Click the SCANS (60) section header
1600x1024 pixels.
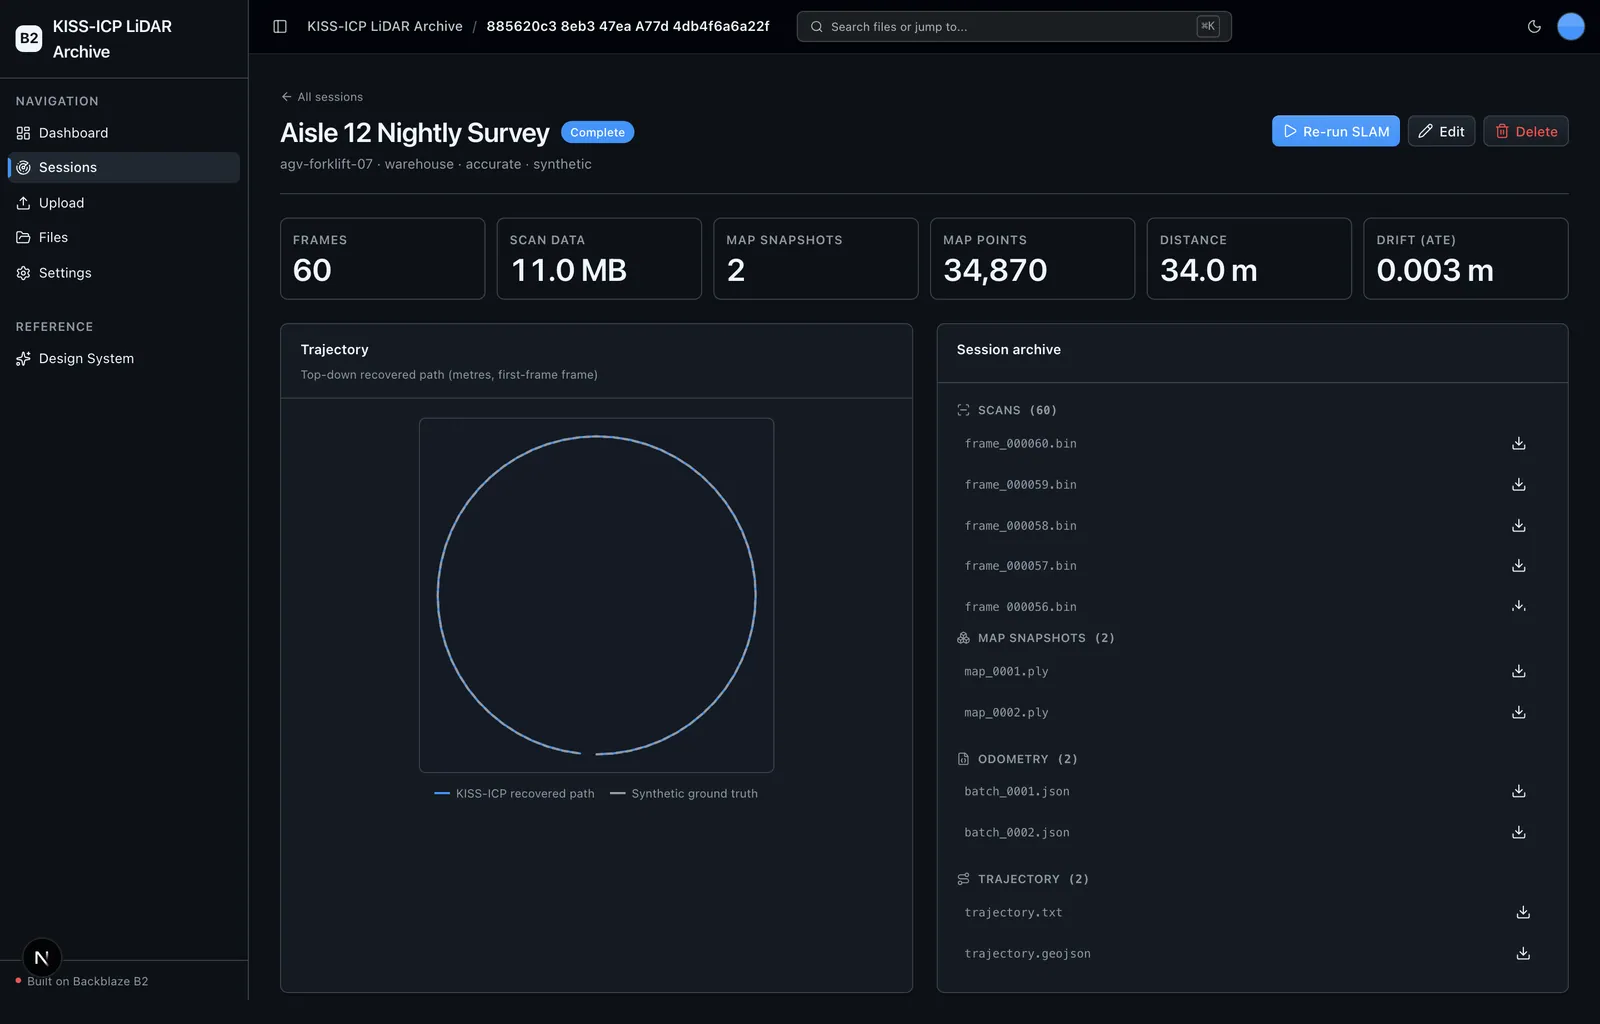pos(1007,410)
